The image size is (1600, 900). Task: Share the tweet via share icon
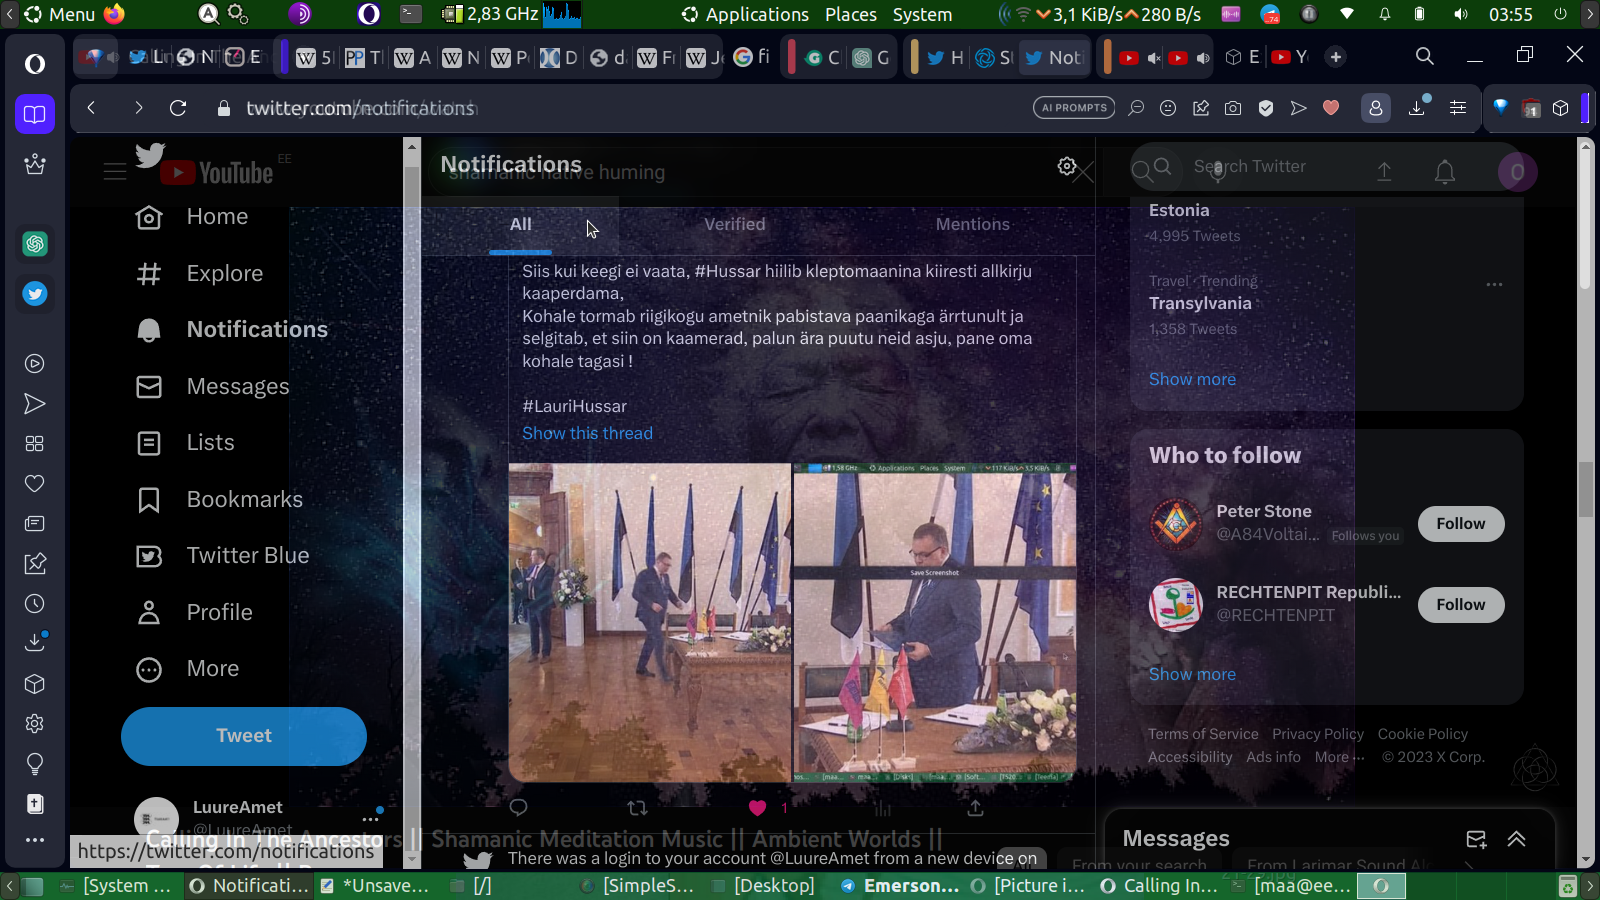pyautogui.click(x=975, y=808)
